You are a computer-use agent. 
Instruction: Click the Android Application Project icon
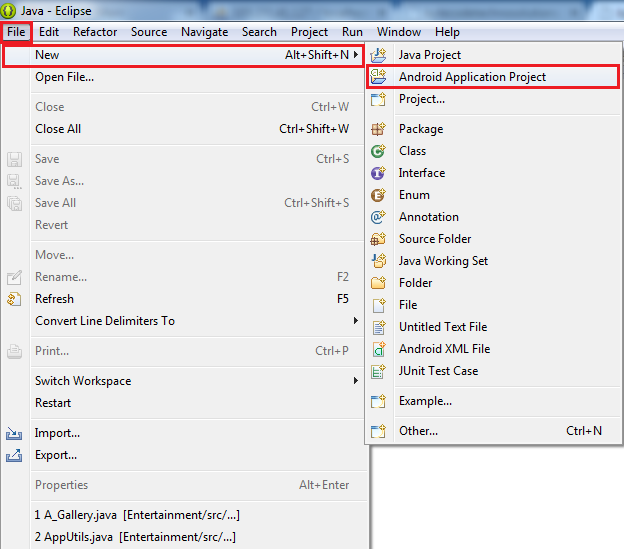tap(378, 77)
